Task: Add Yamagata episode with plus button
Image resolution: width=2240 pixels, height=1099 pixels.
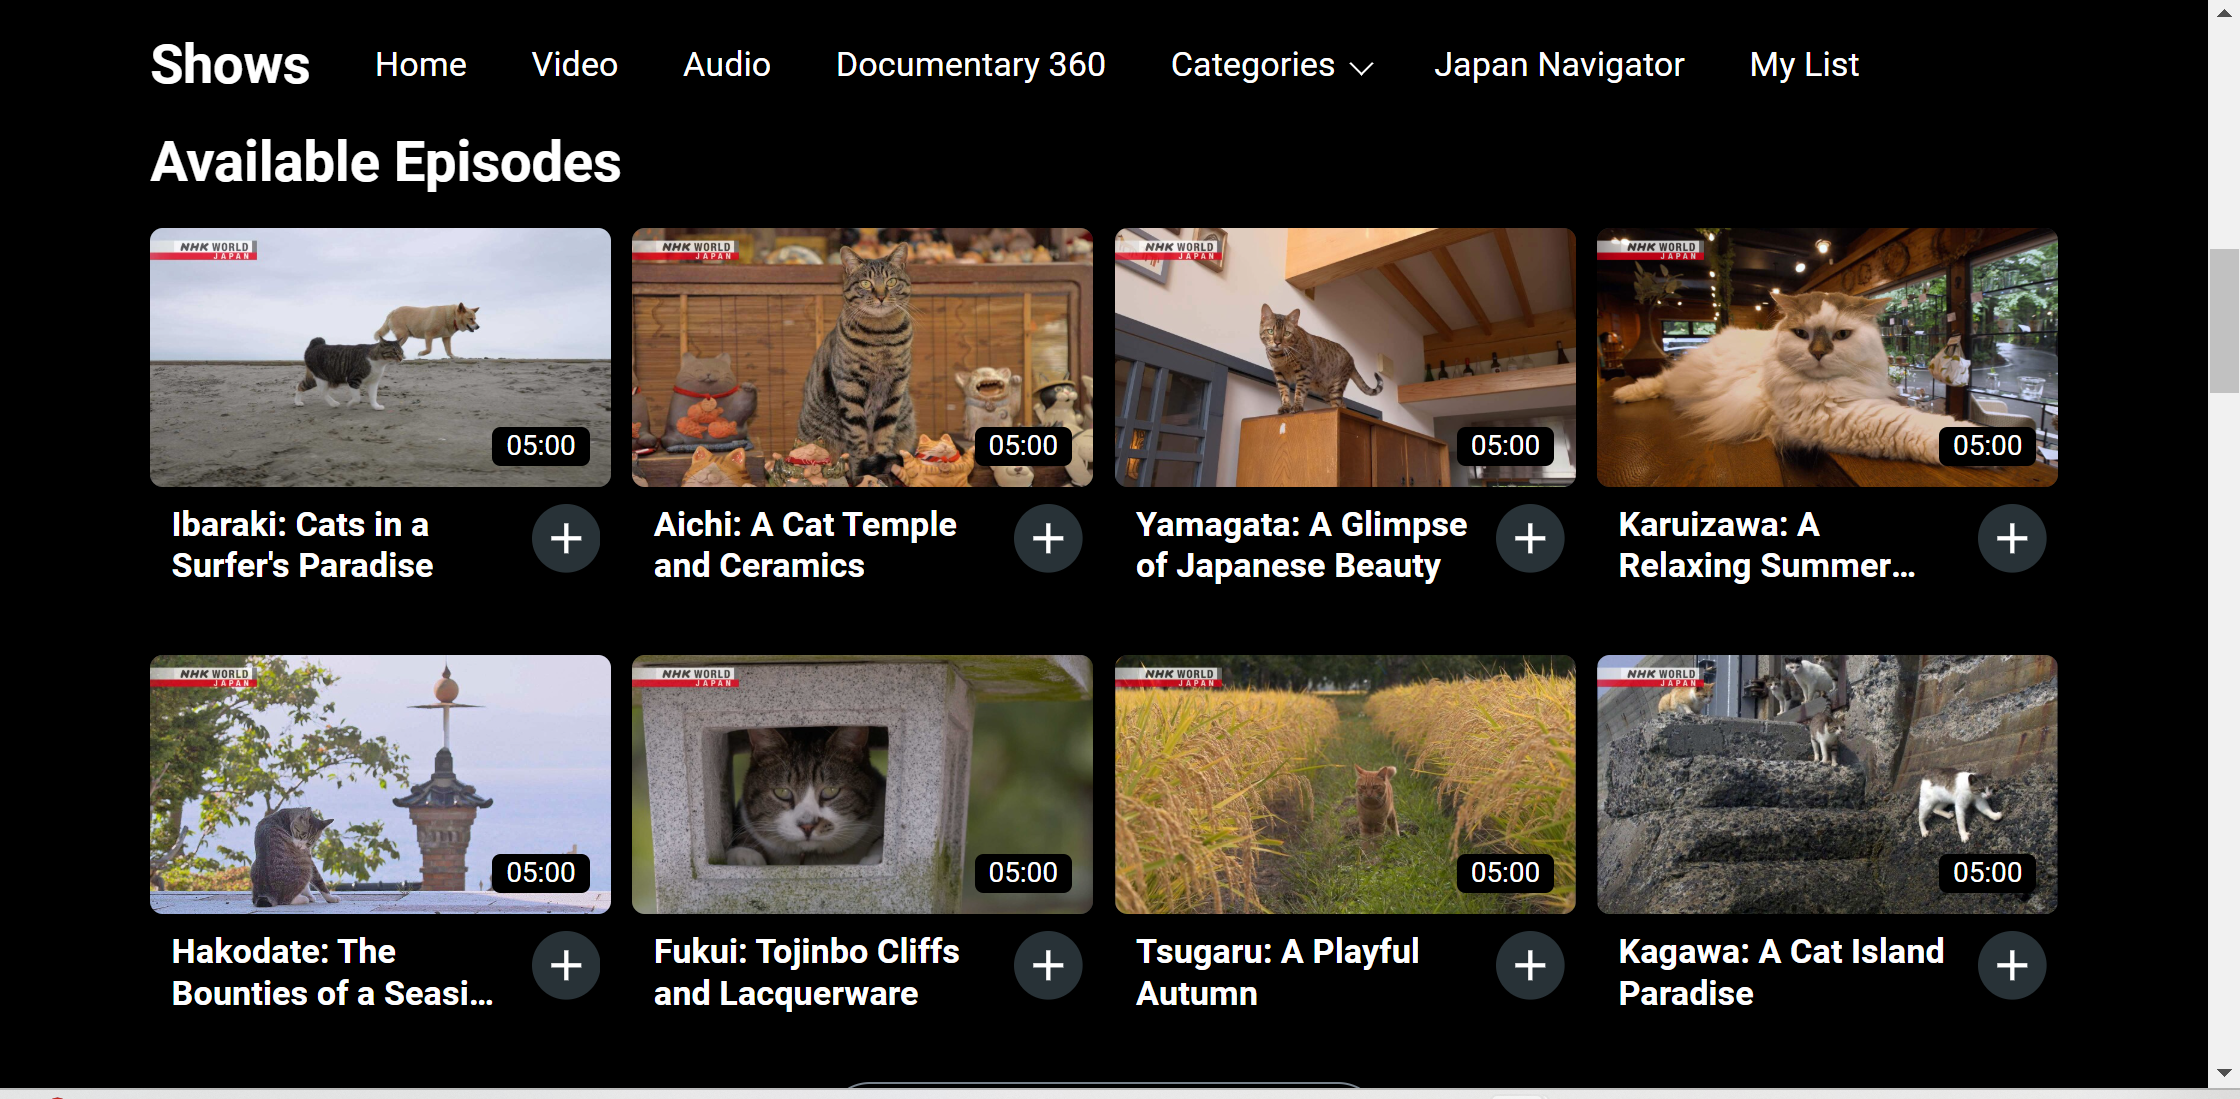Action: click(x=1530, y=539)
